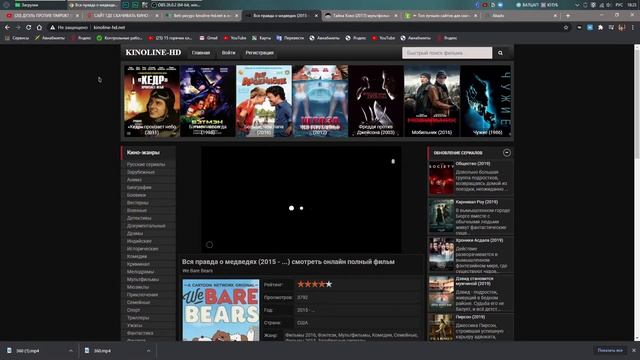Select the Семейные genre
This screenshot has width=640, height=360.
coord(138,302)
